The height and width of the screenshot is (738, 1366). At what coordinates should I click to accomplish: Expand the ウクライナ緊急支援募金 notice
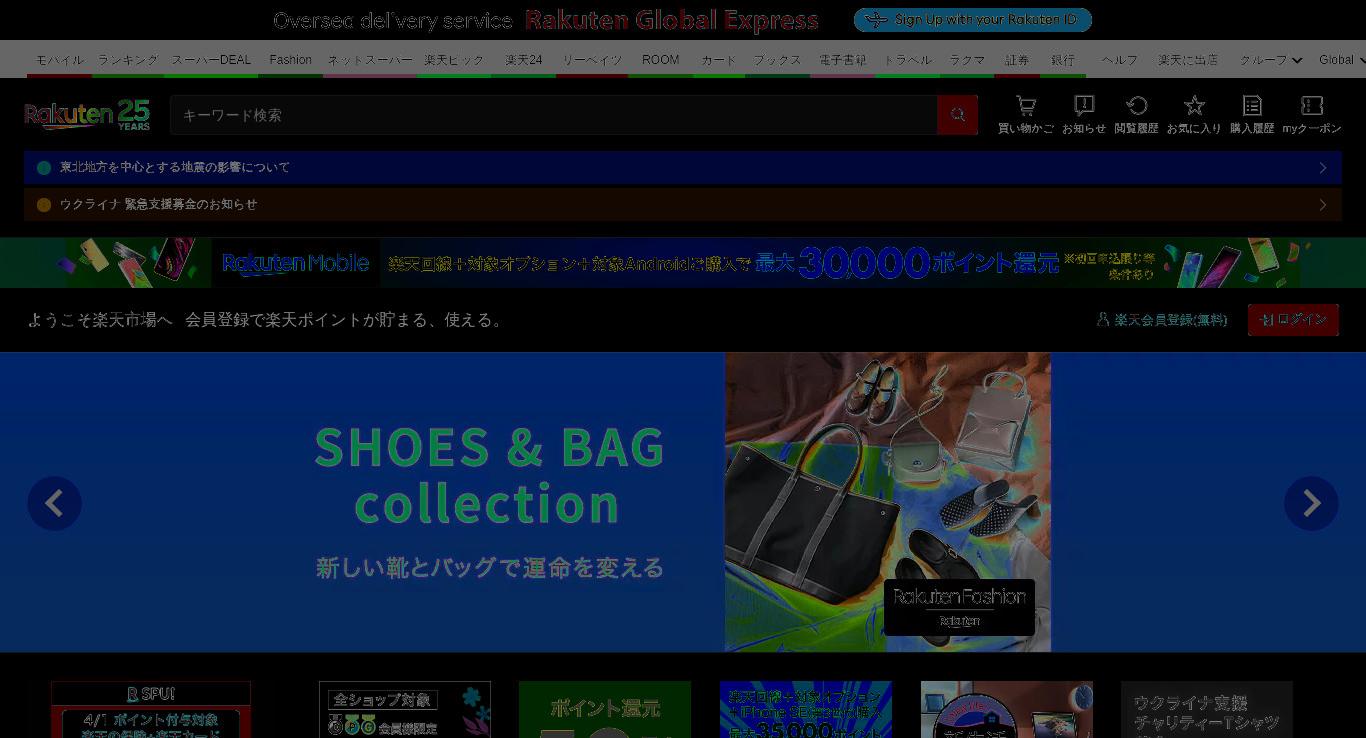pos(683,204)
